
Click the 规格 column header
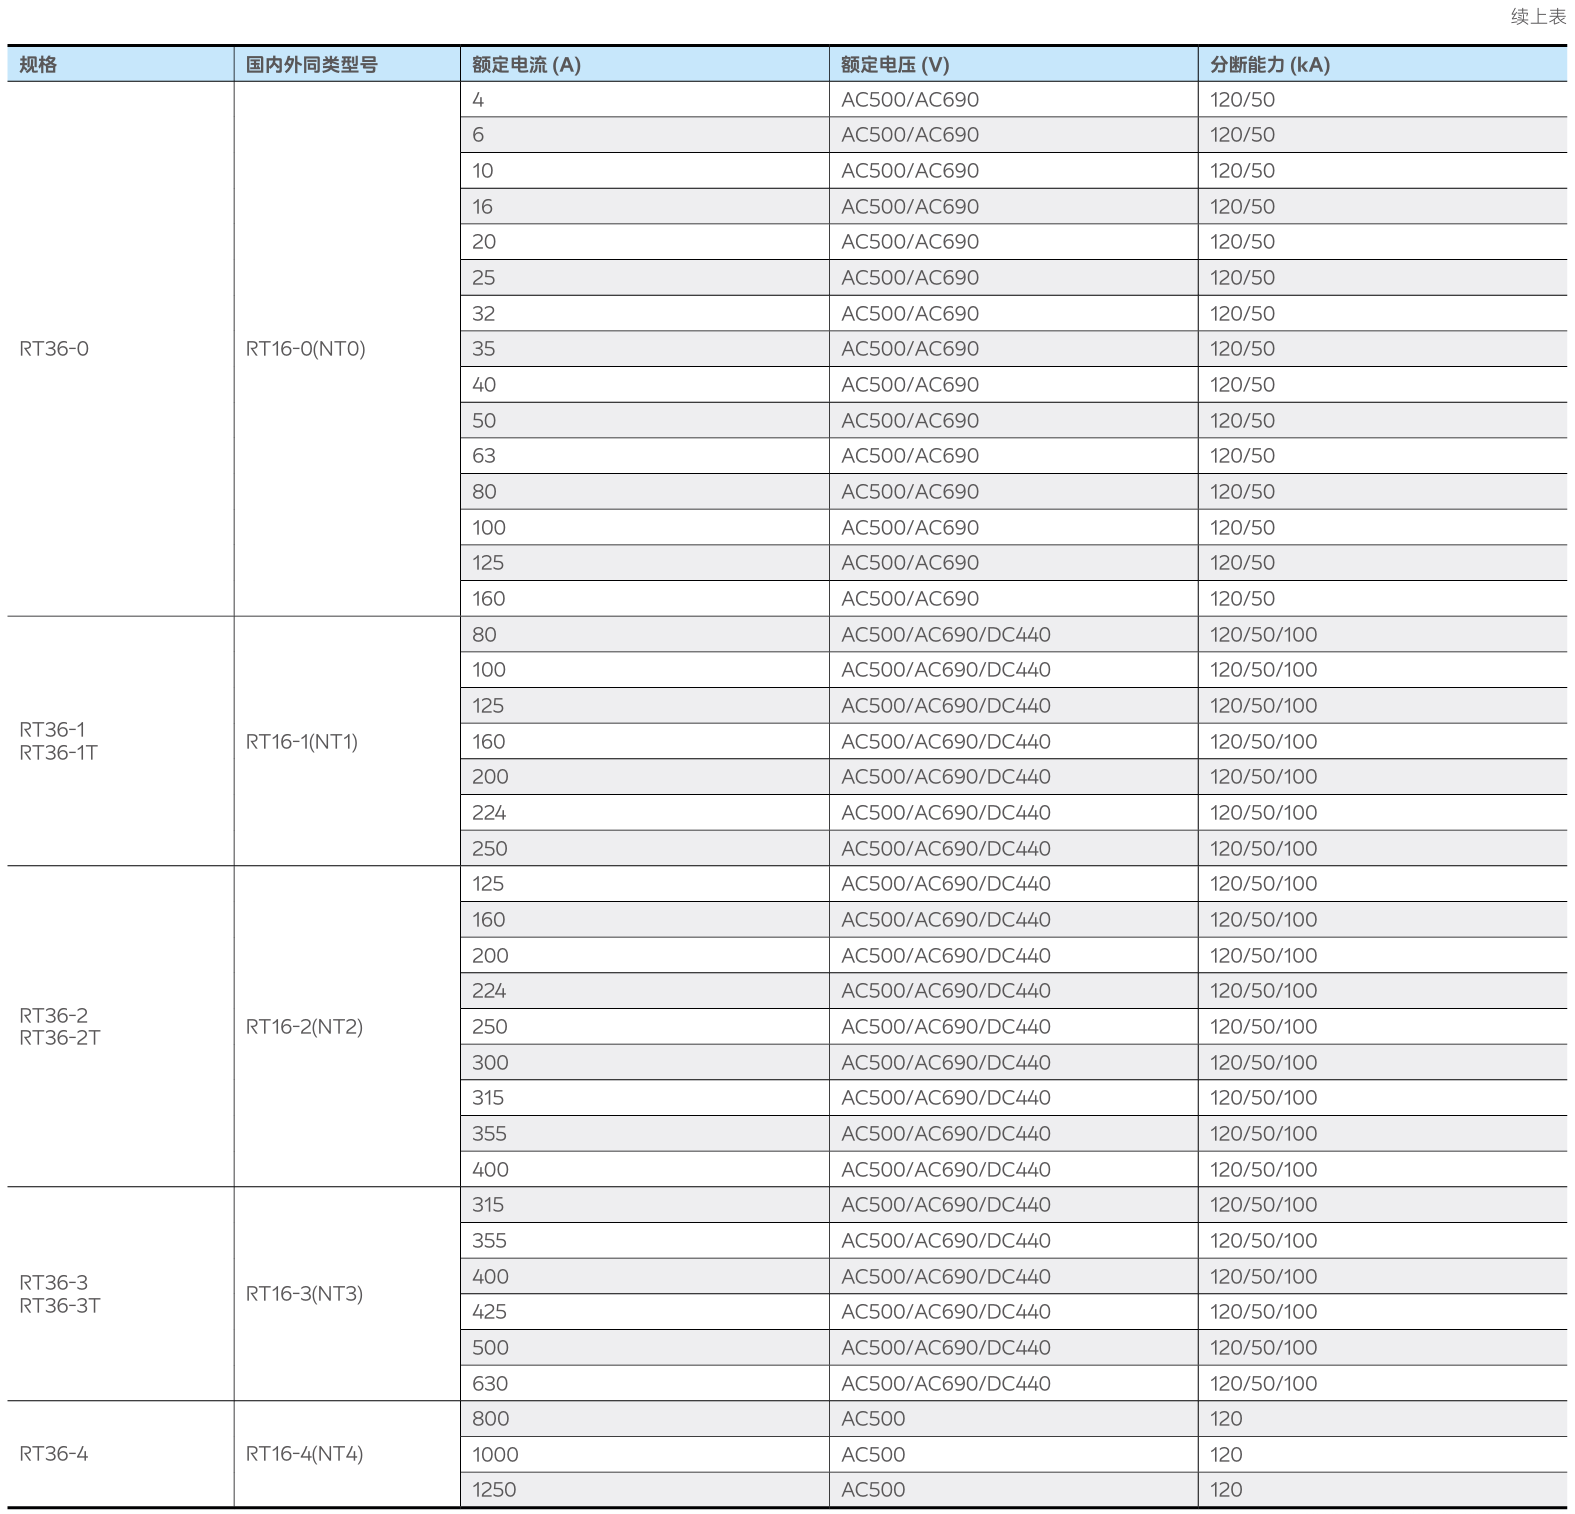38,65
